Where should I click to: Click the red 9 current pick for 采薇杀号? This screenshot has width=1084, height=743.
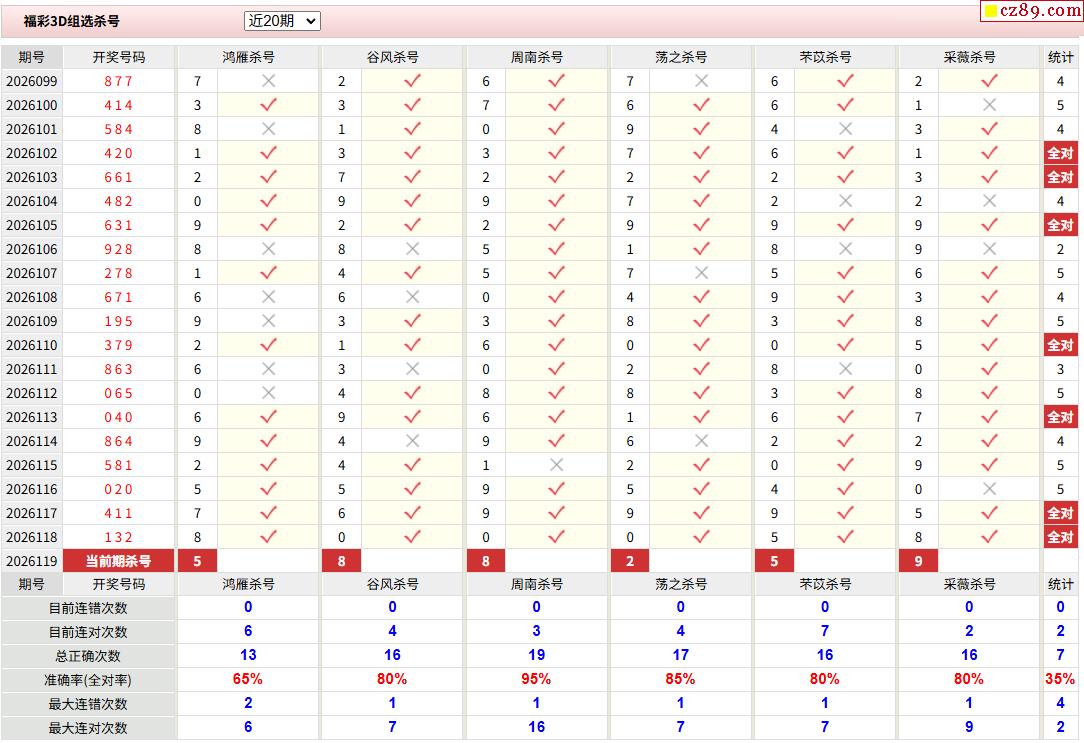pyautogui.click(x=918, y=561)
